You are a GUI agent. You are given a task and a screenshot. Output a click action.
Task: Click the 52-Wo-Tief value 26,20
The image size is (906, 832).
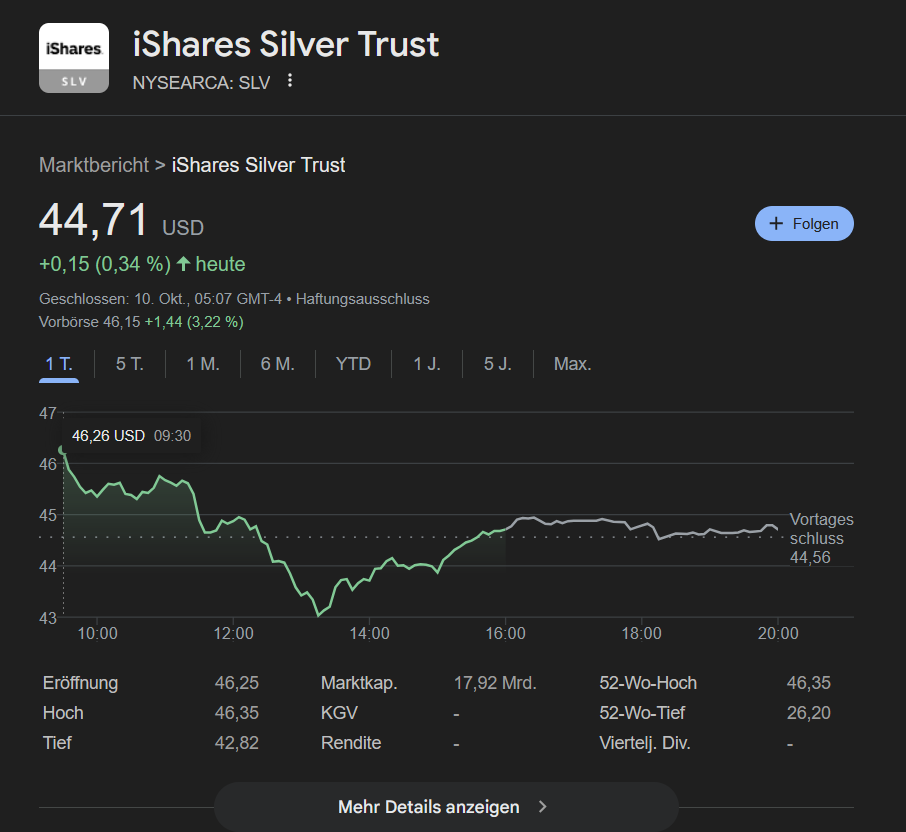click(808, 713)
